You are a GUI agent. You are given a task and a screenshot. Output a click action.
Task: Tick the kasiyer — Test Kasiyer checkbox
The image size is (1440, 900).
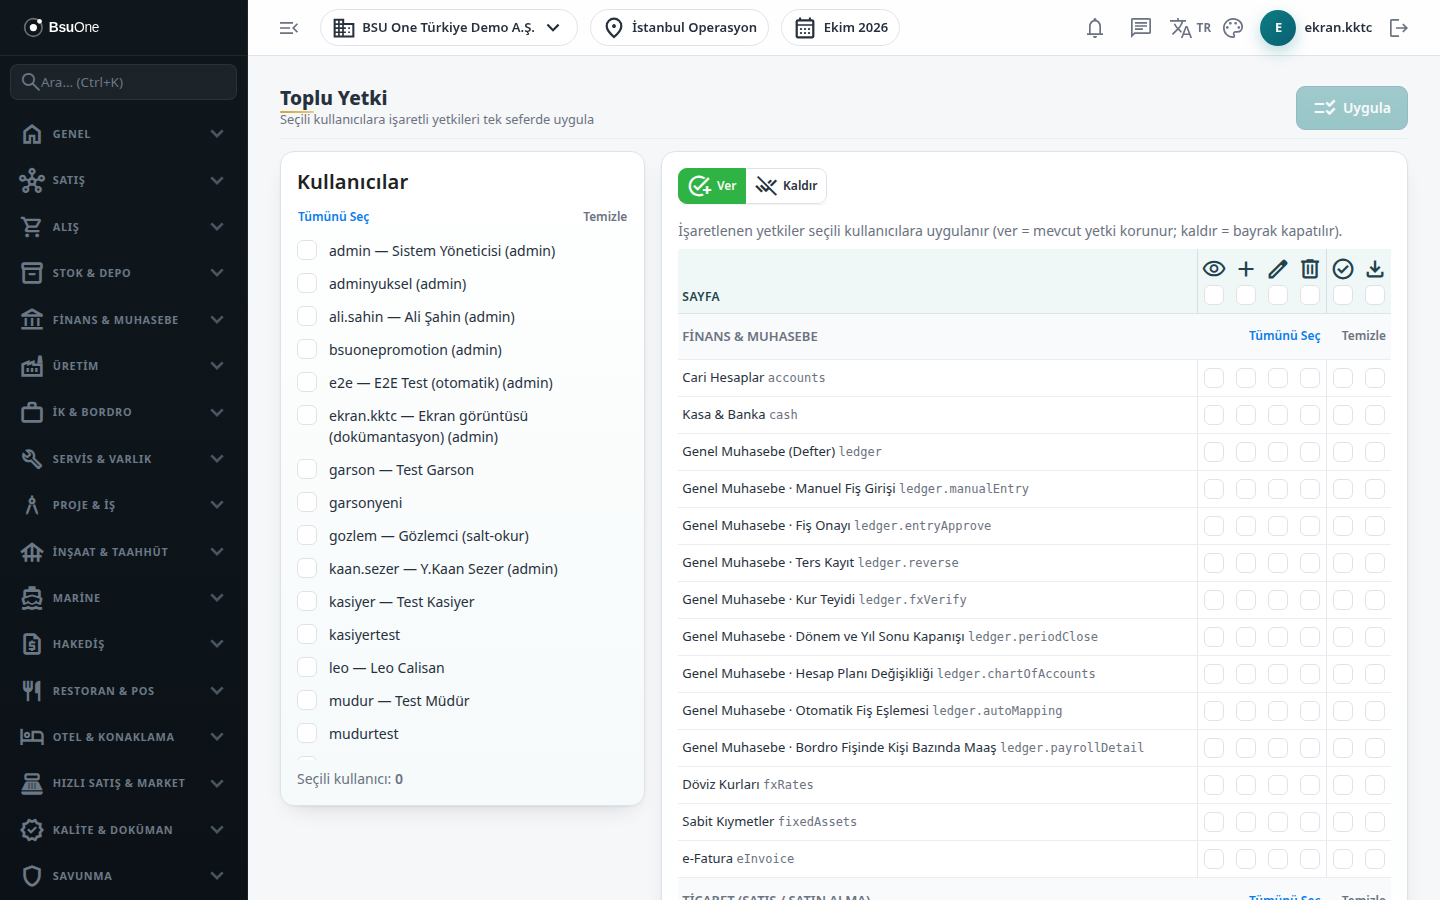coord(307,601)
